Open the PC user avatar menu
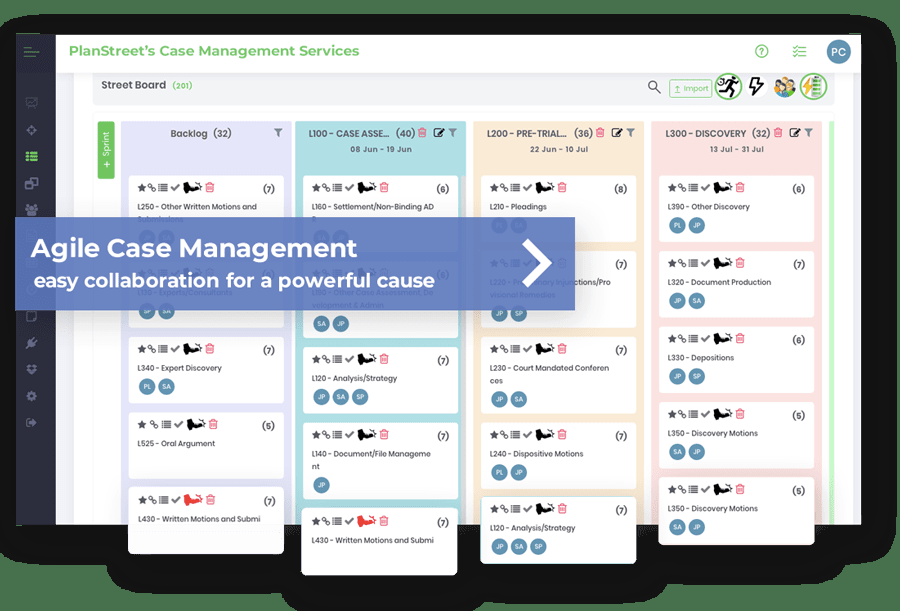 (839, 52)
